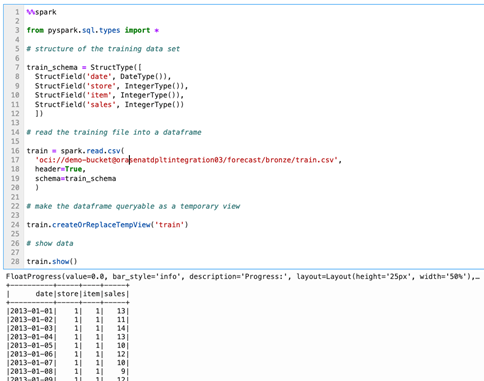Click the 'store' column header in output
The width and height of the screenshot is (484, 381).
click(68, 294)
